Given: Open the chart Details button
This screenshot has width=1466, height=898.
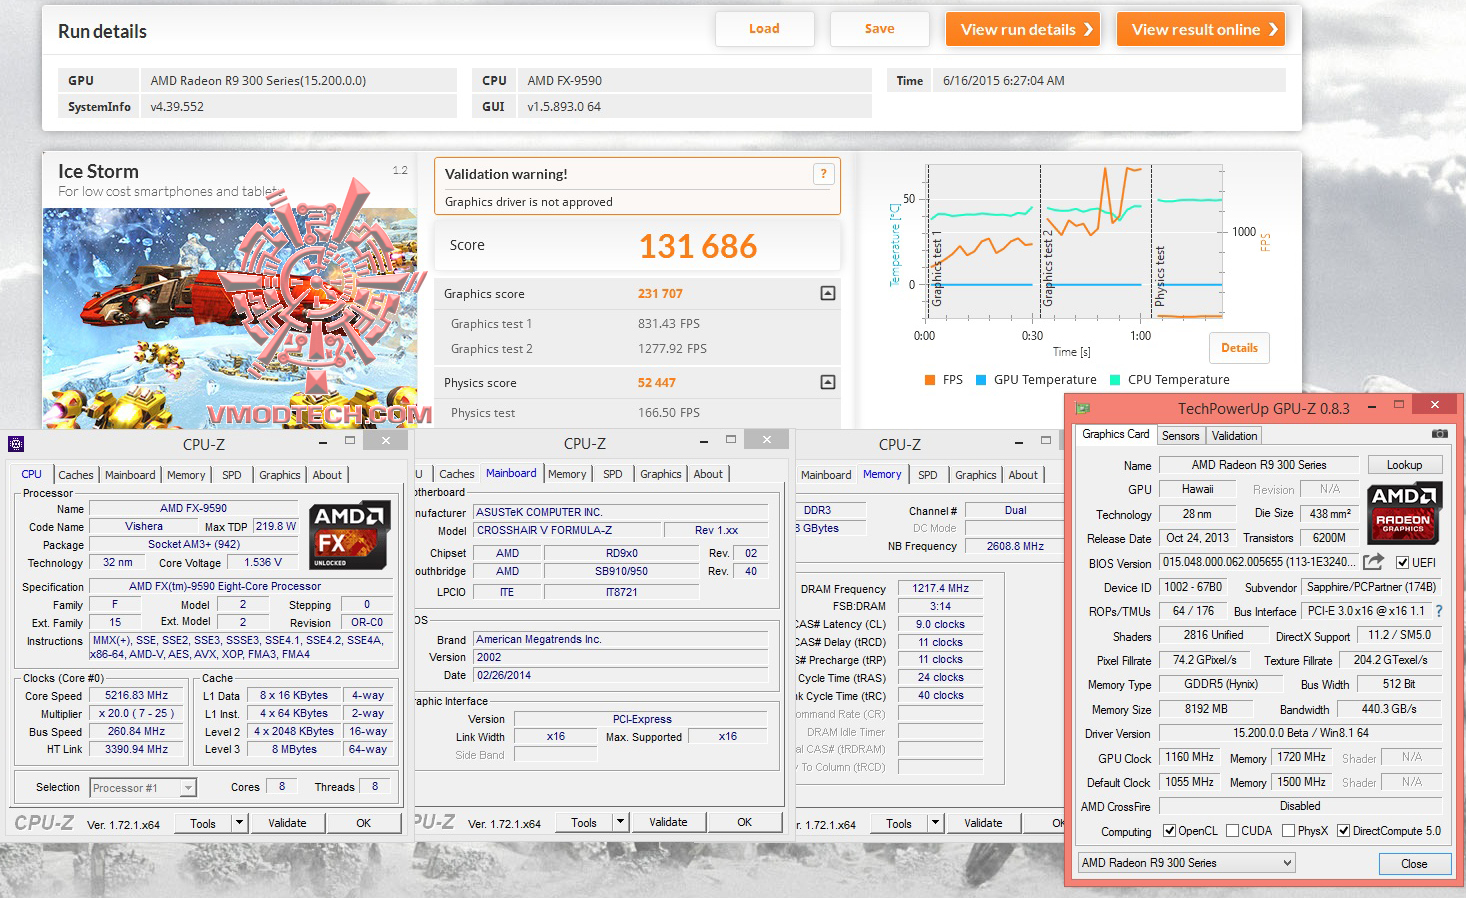Looking at the screenshot, I should (x=1239, y=348).
